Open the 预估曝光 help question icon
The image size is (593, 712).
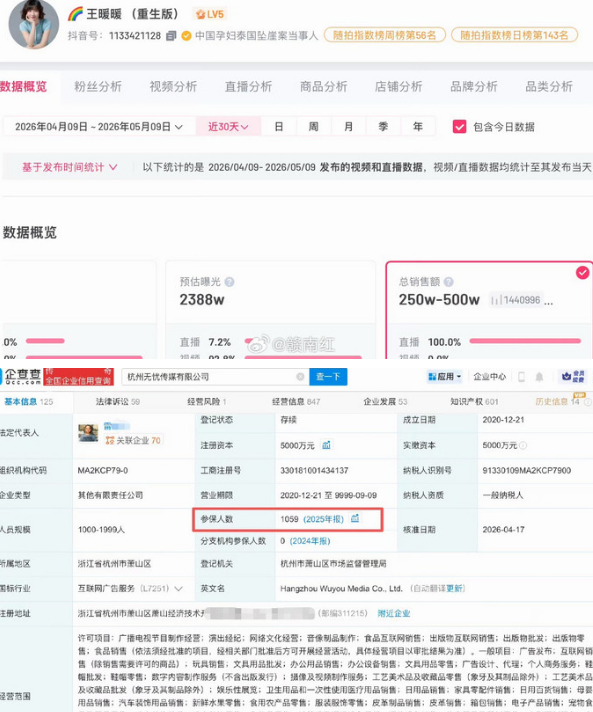click(x=229, y=282)
